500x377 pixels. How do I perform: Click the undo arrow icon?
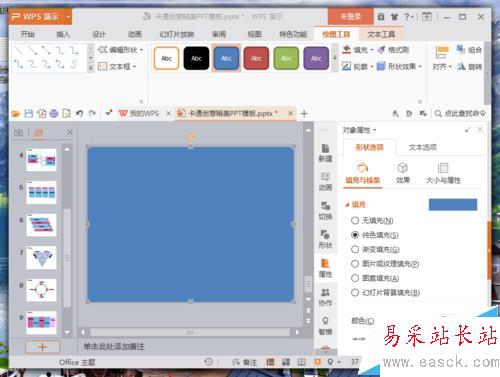coord(79,114)
